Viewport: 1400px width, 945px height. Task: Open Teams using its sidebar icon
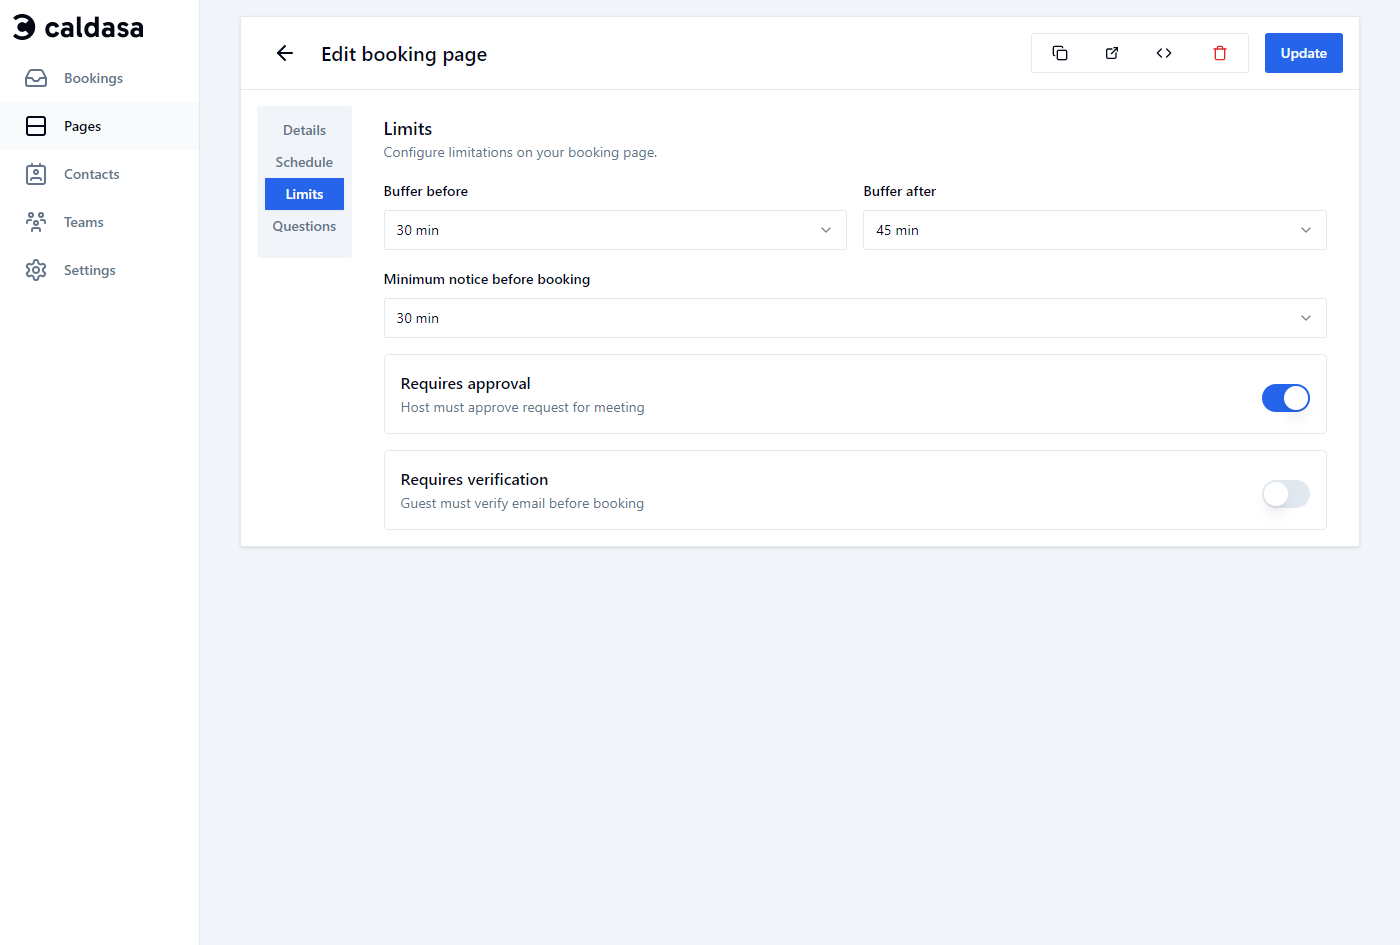pyautogui.click(x=36, y=221)
